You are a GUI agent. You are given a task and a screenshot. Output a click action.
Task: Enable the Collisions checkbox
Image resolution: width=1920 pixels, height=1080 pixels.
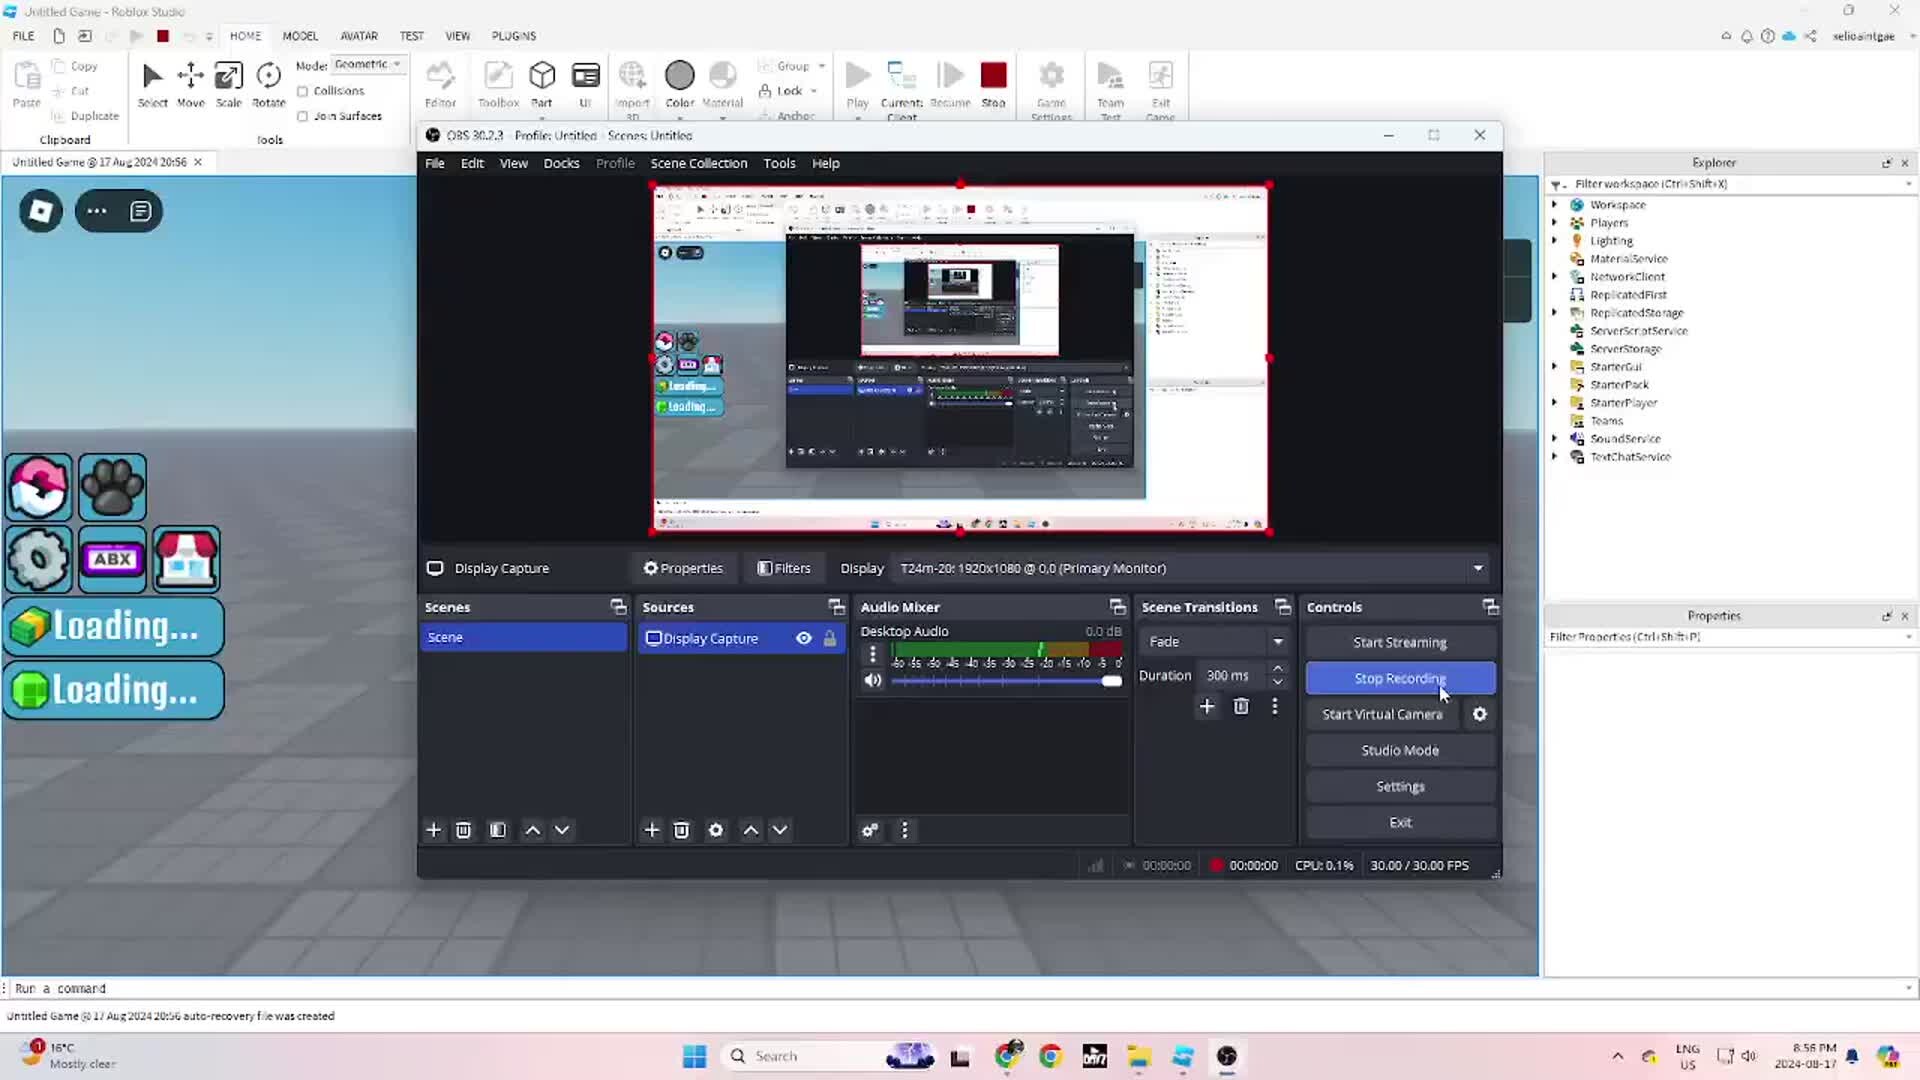pos(302,90)
